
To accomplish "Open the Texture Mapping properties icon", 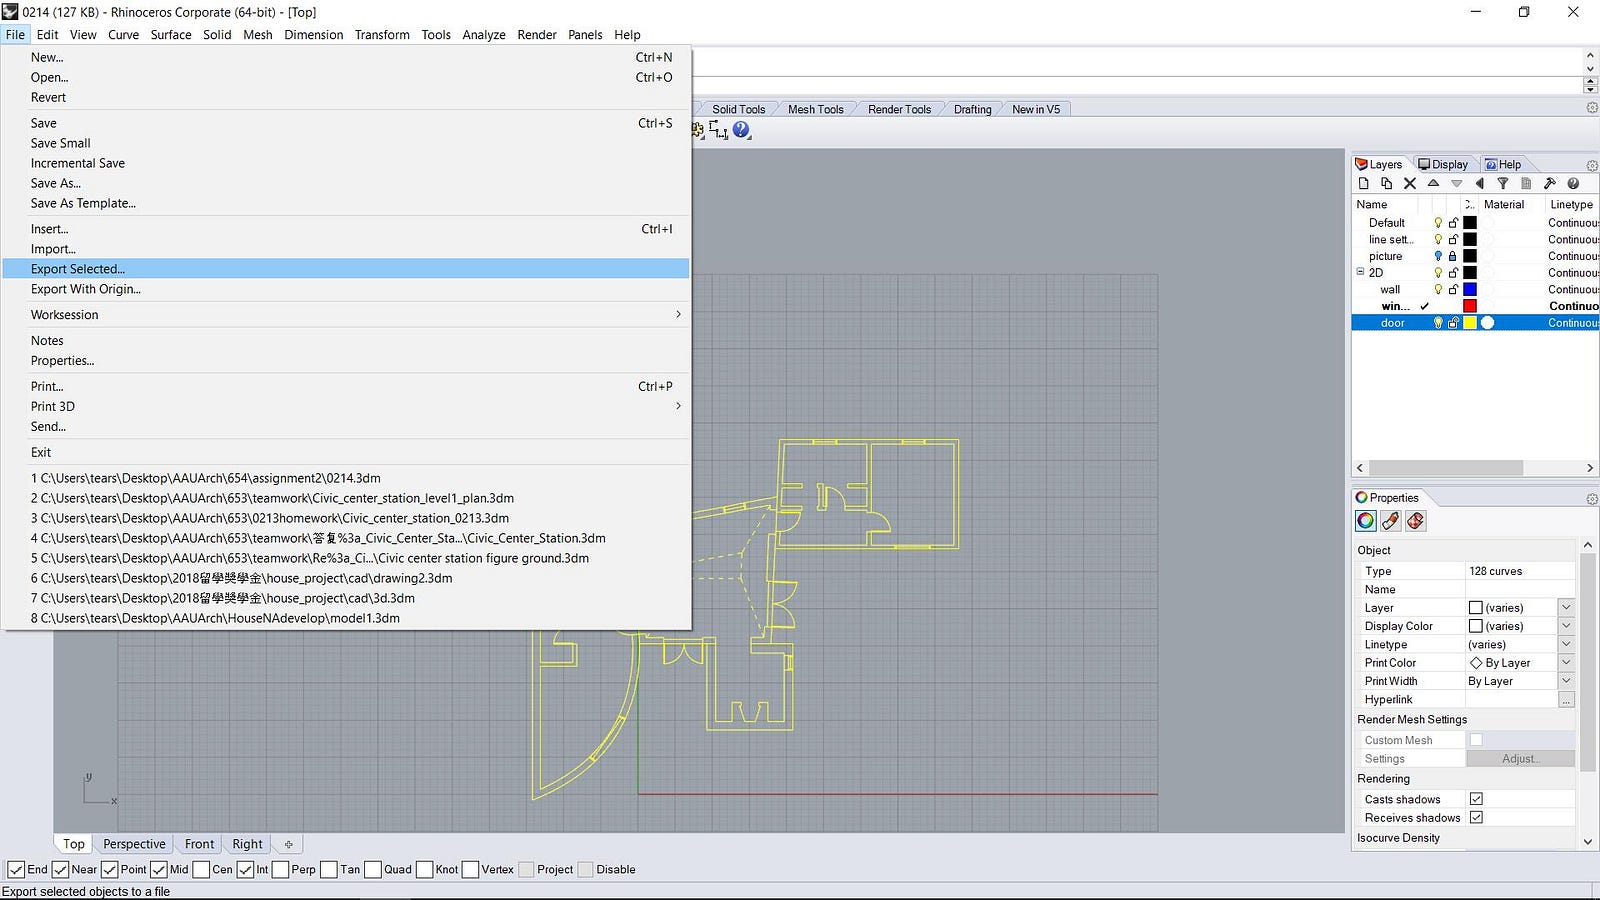I will pos(1415,521).
